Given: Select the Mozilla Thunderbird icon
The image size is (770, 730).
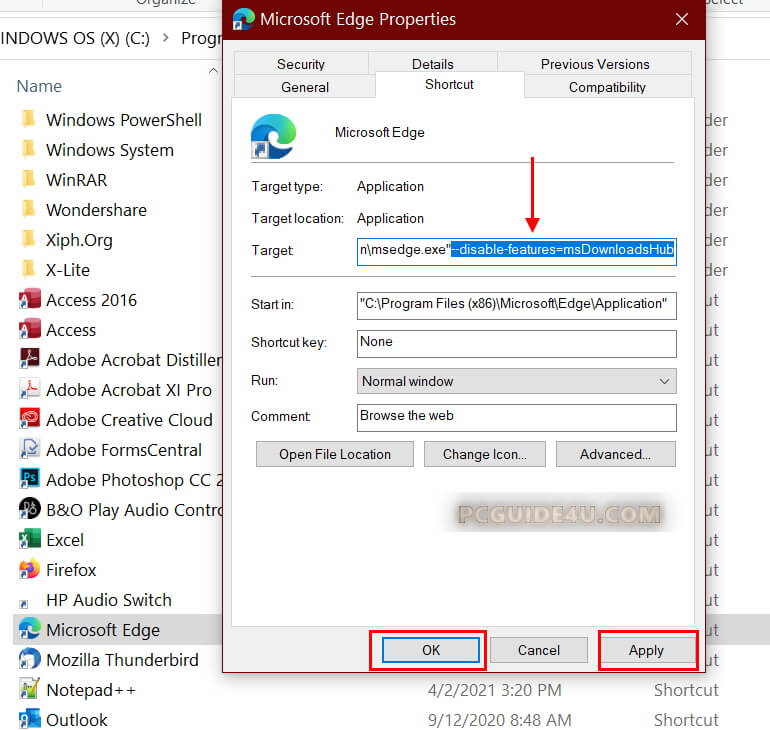Looking at the screenshot, I should click(x=29, y=659).
